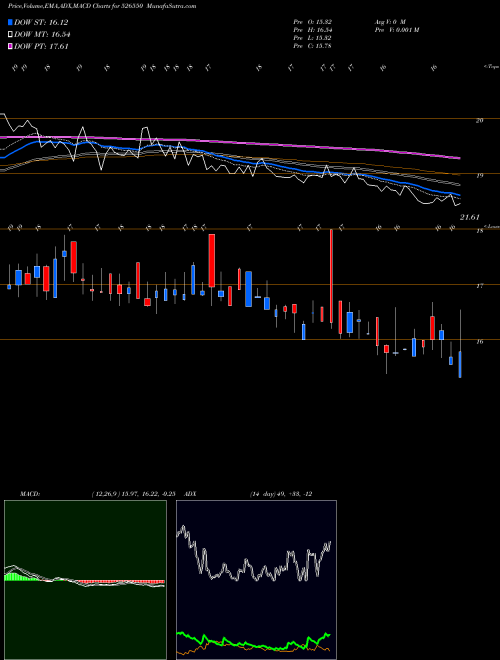The image size is (500, 660).
Task: Click the blue DOW ST legend swatch
Action: click(x=10, y=22)
